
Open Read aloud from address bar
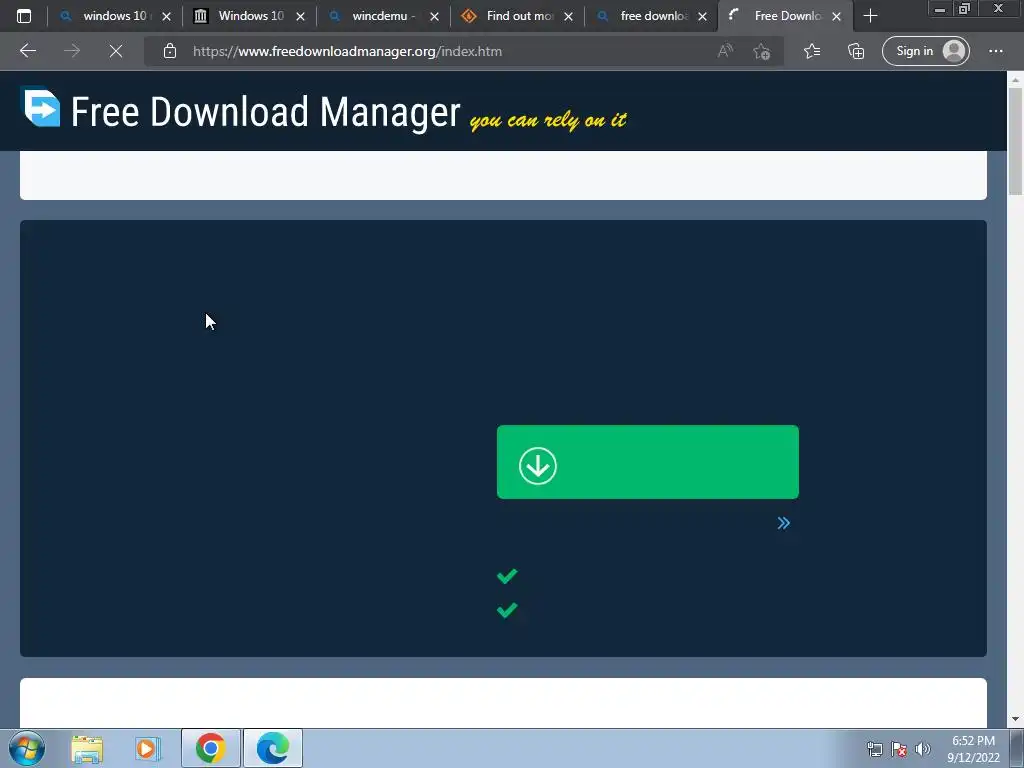[725, 51]
